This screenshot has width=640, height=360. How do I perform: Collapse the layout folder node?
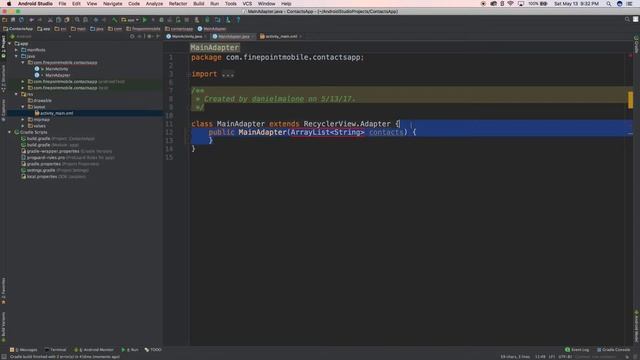point(23,107)
